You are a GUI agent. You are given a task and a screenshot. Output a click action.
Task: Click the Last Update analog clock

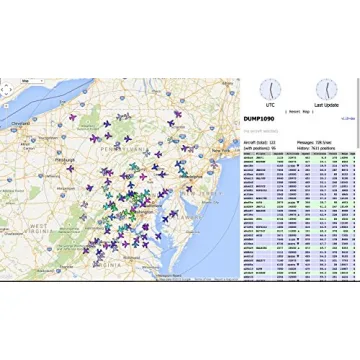tap(327, 89)
